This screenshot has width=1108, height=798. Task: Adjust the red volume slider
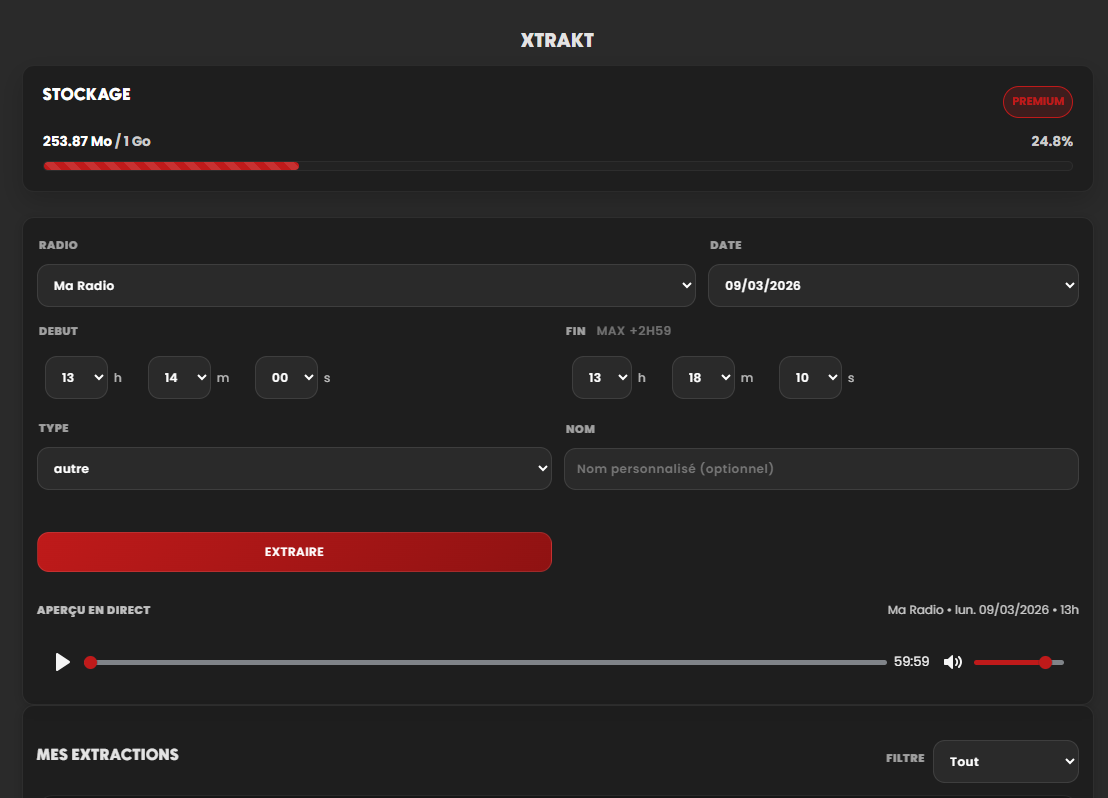1018,662
